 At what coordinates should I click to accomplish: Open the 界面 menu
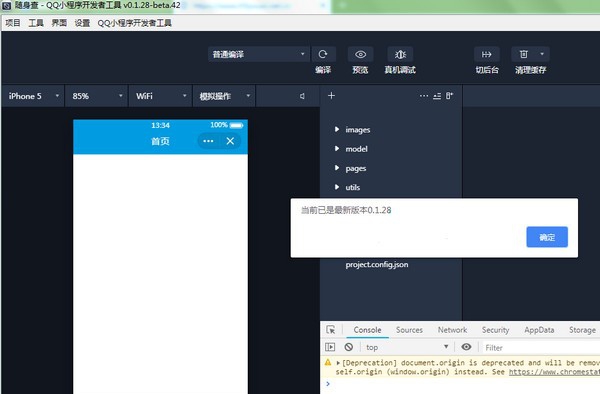[59, 23]
